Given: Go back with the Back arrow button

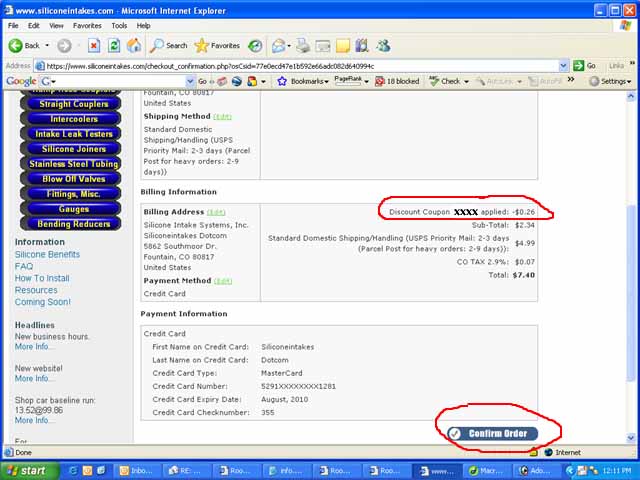Looking at the screenshot, I should click(x=24, y=45).
